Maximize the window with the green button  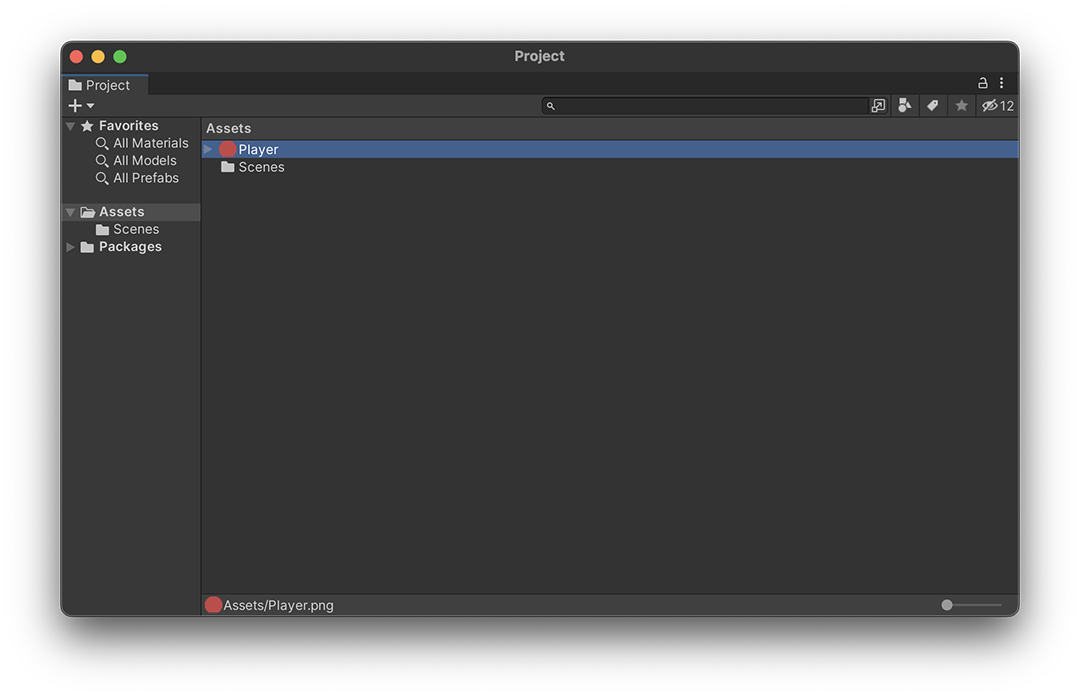[x=120, y=56]
